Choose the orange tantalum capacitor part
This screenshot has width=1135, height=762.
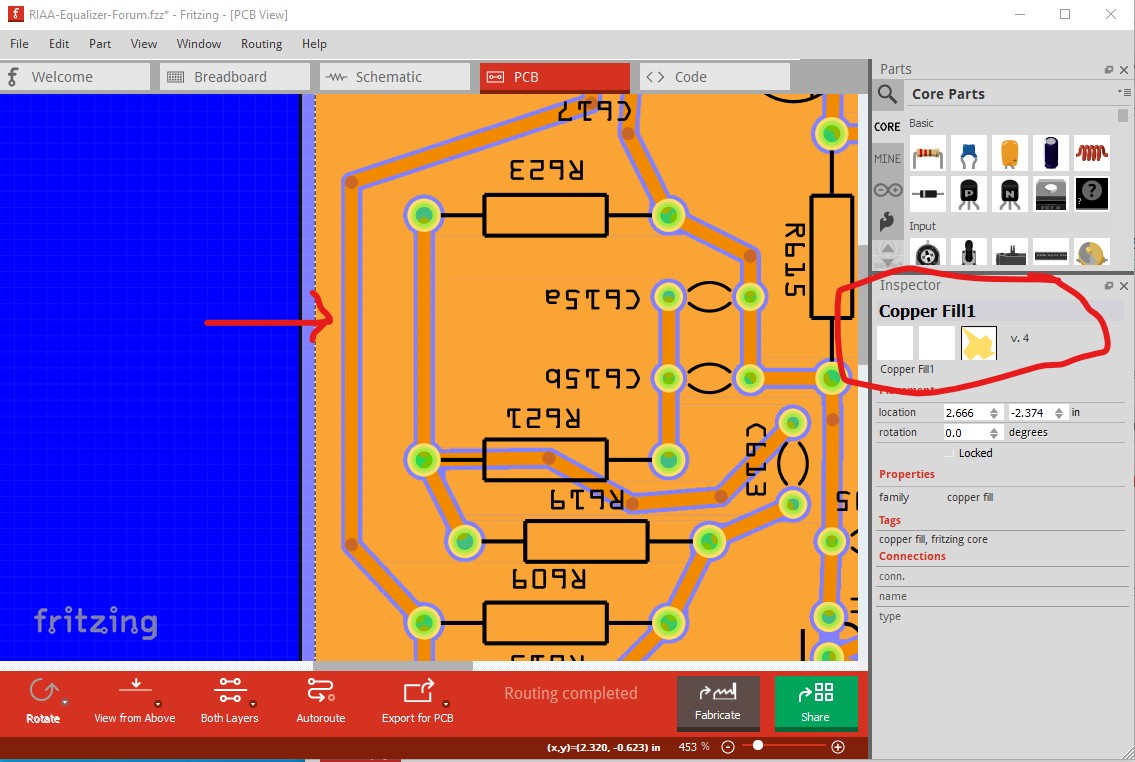[1009, 153]
